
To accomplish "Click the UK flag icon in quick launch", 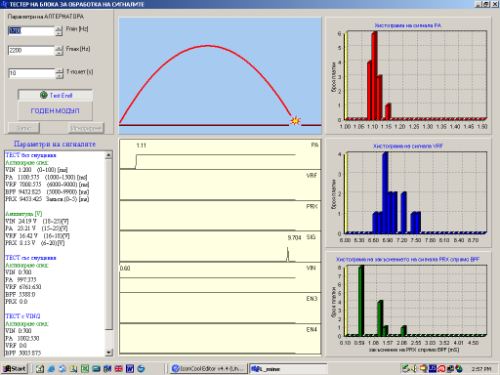I will coord(119,368).
